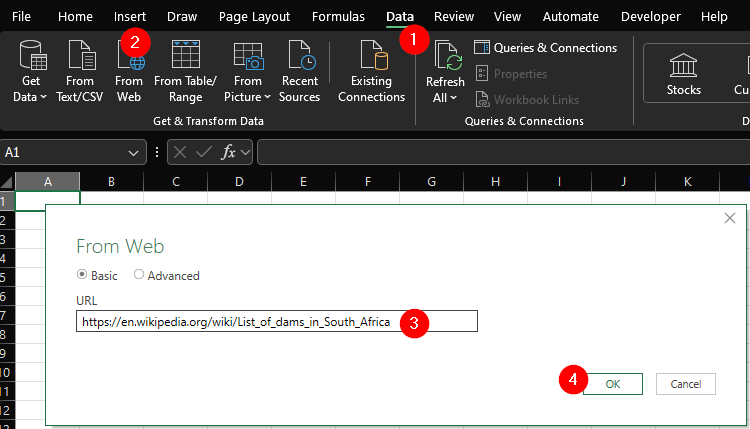Import data From Text/CSV
750x429 pixels.
pos(79,71)
